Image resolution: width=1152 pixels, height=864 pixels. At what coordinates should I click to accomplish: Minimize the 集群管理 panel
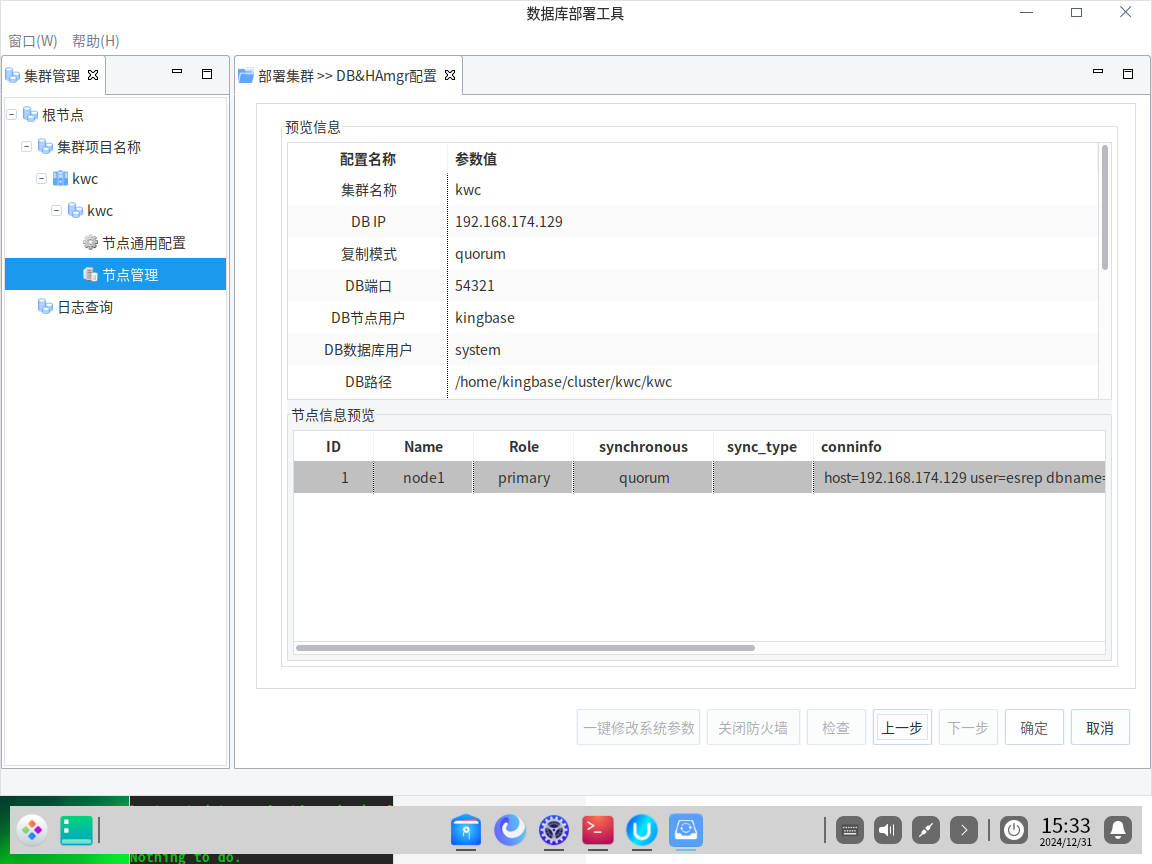coord(177,73)
